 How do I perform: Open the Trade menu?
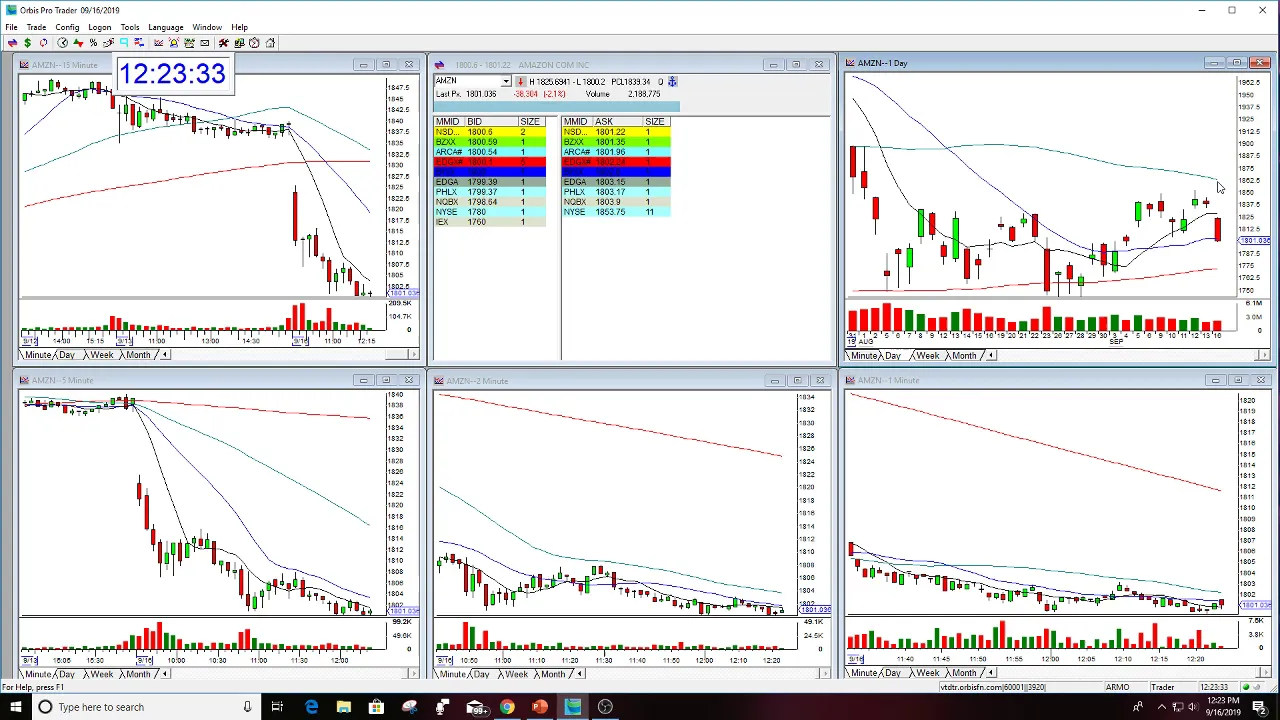tap(36, 27)
